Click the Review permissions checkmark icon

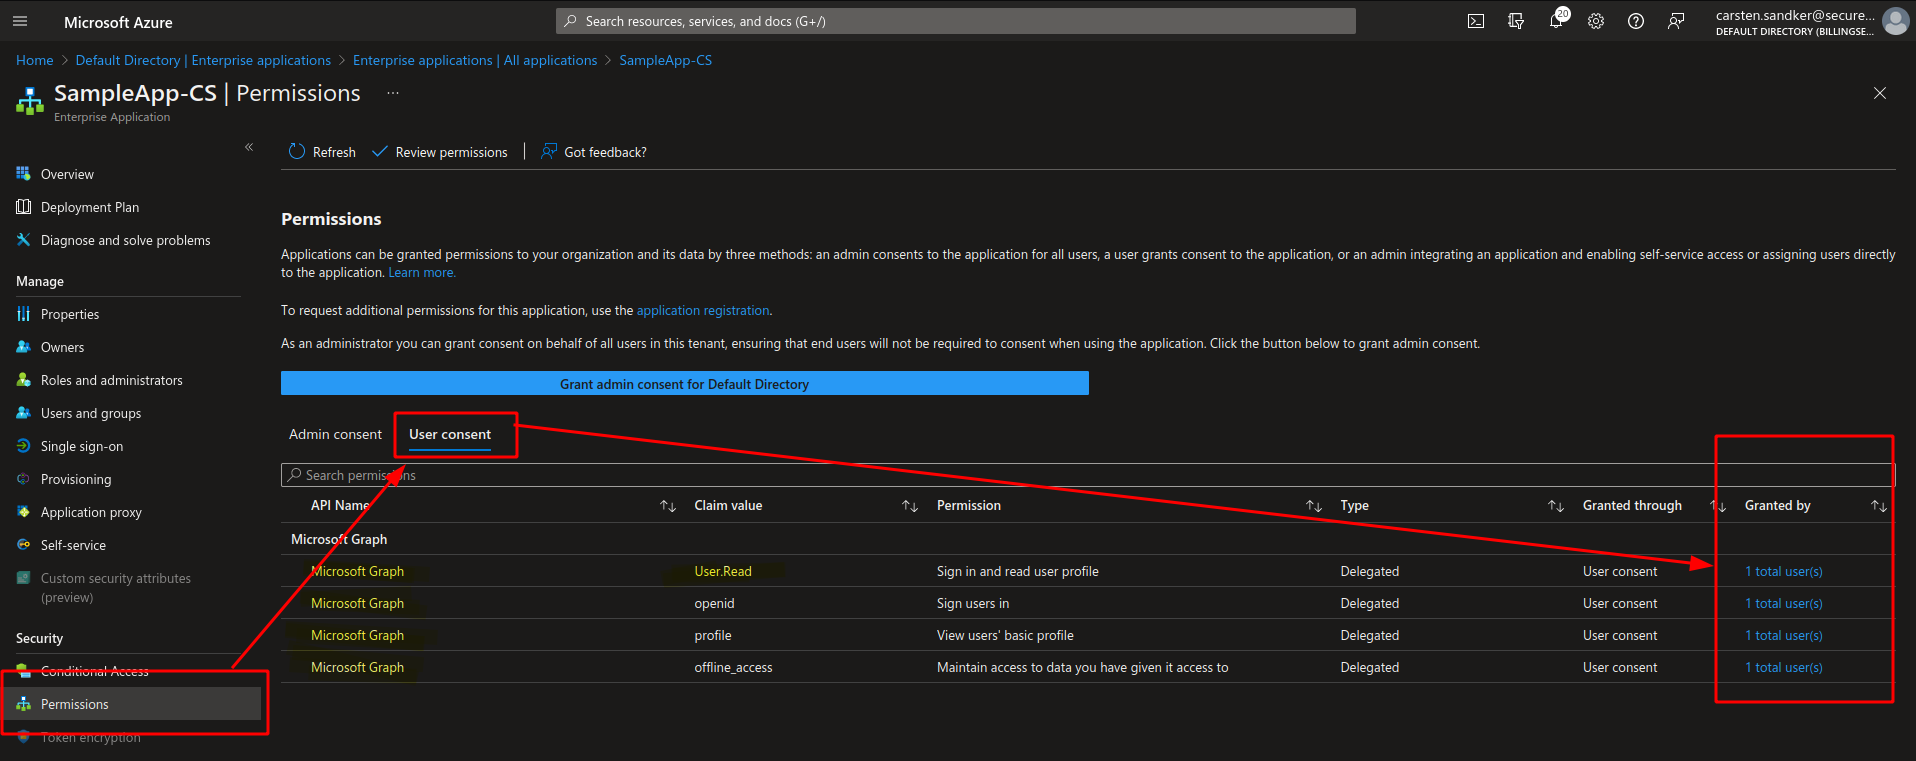tap(380, 152)
